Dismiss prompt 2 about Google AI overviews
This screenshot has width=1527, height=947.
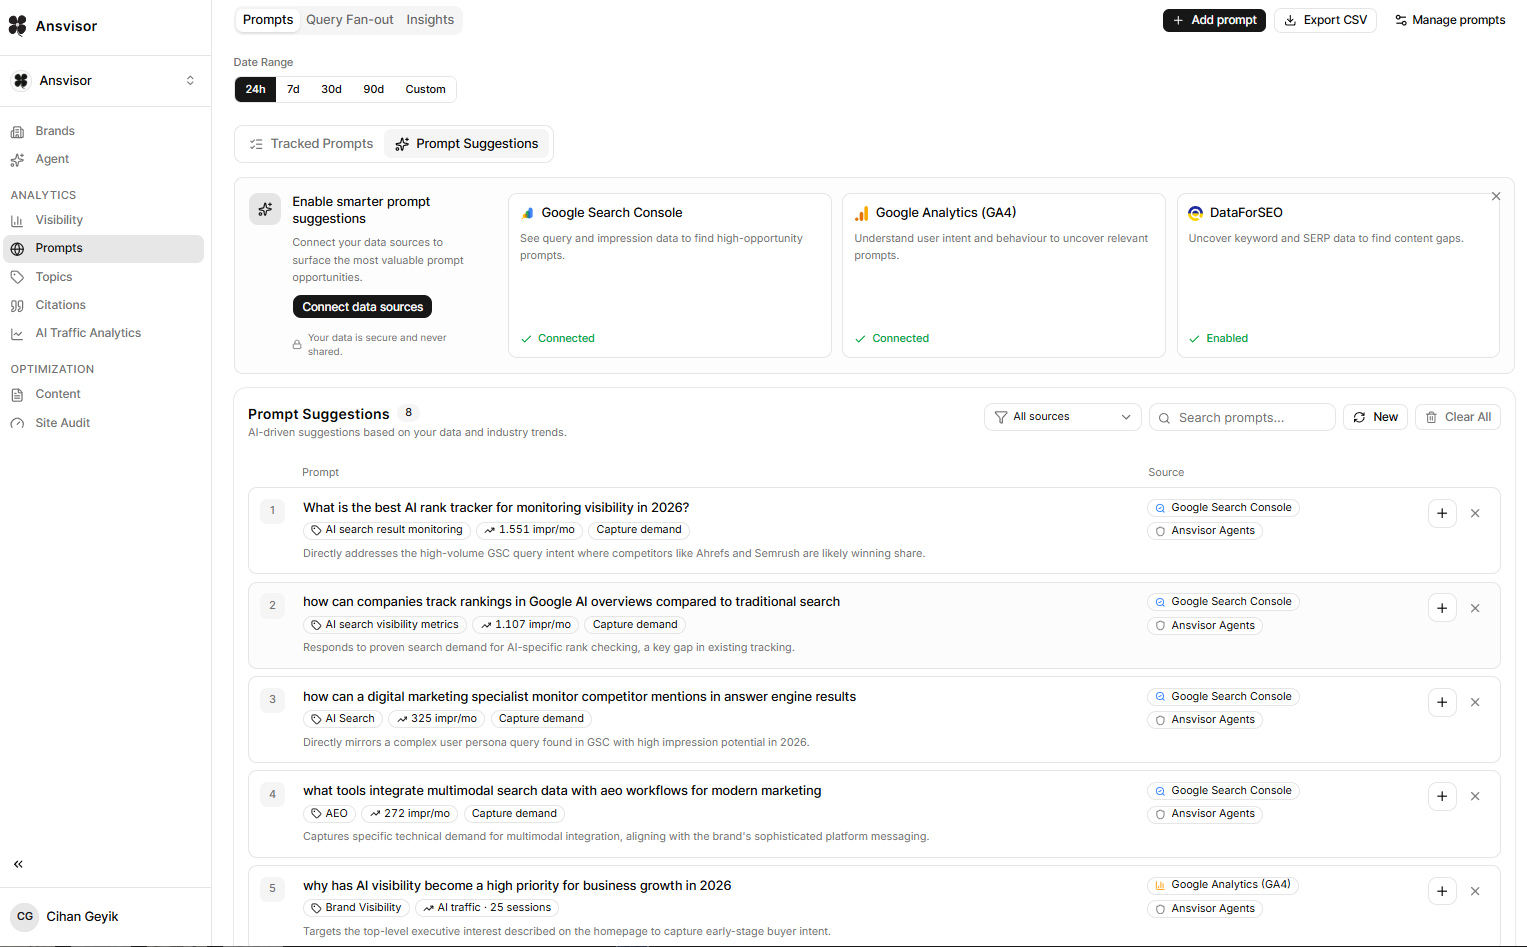[1475, 608]
